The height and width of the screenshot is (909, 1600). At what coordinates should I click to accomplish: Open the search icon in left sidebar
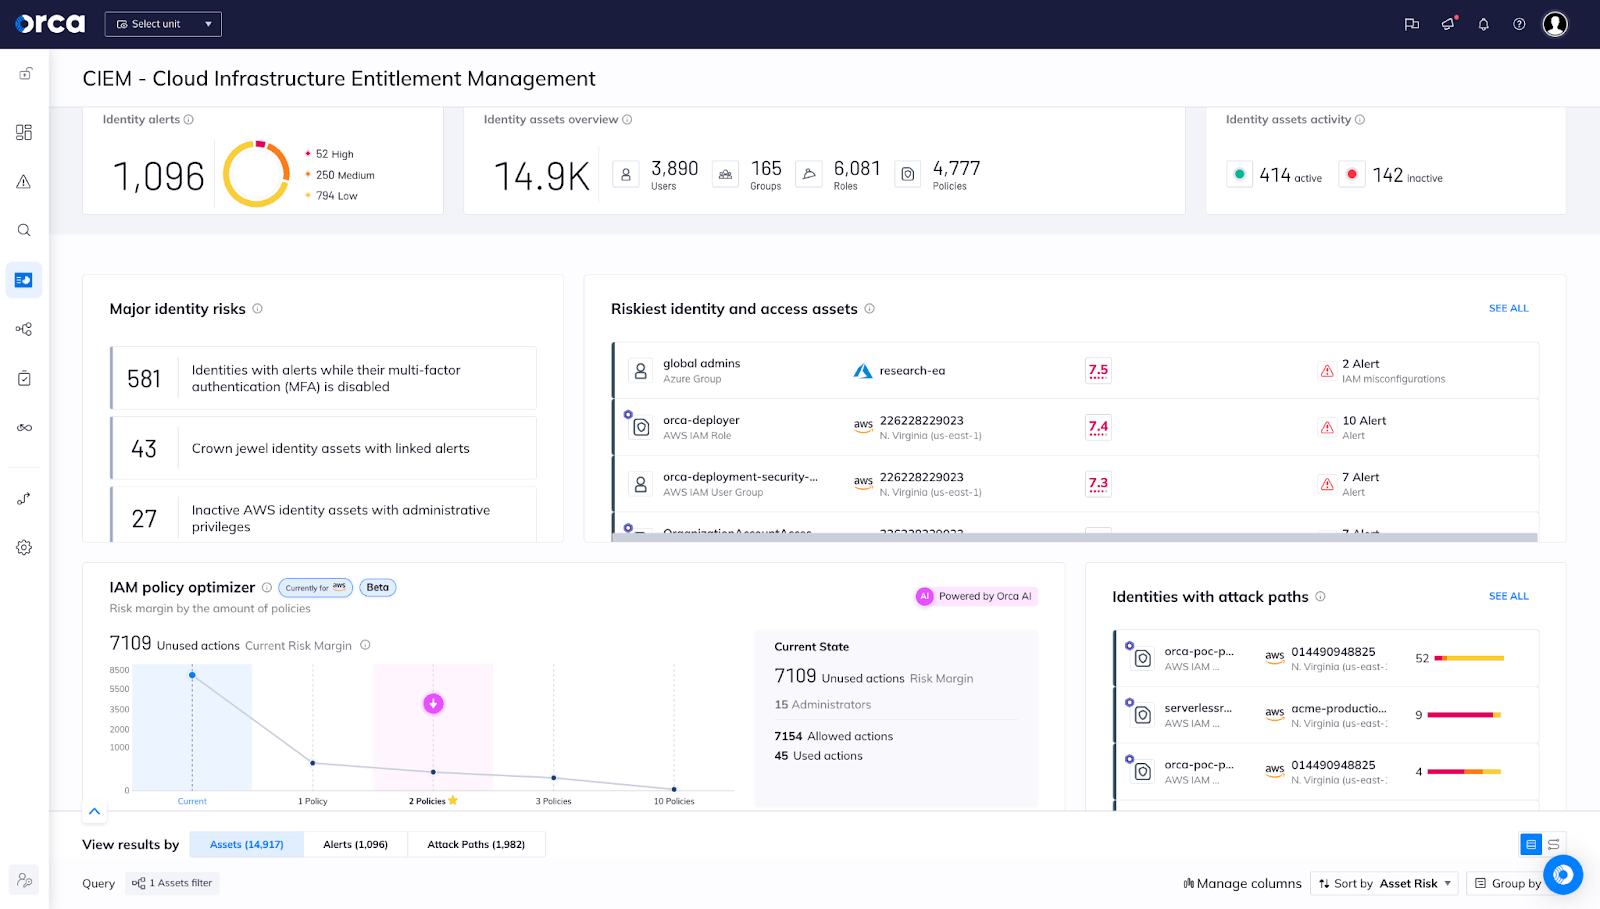point(24,230)
